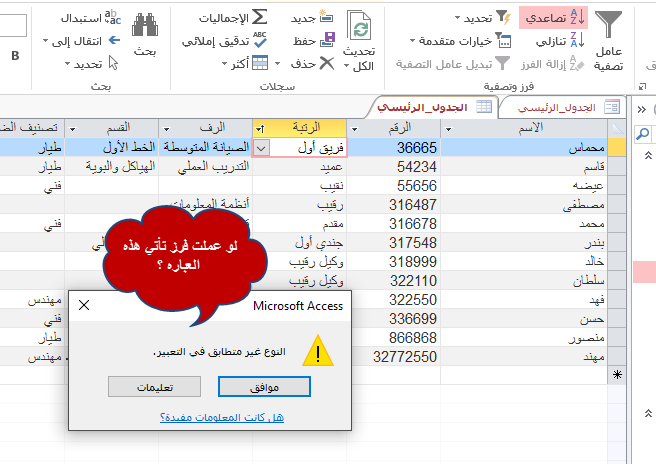Select the rank cell عميد
This screenshot has height=464, width=656.
tap(300, 167)
